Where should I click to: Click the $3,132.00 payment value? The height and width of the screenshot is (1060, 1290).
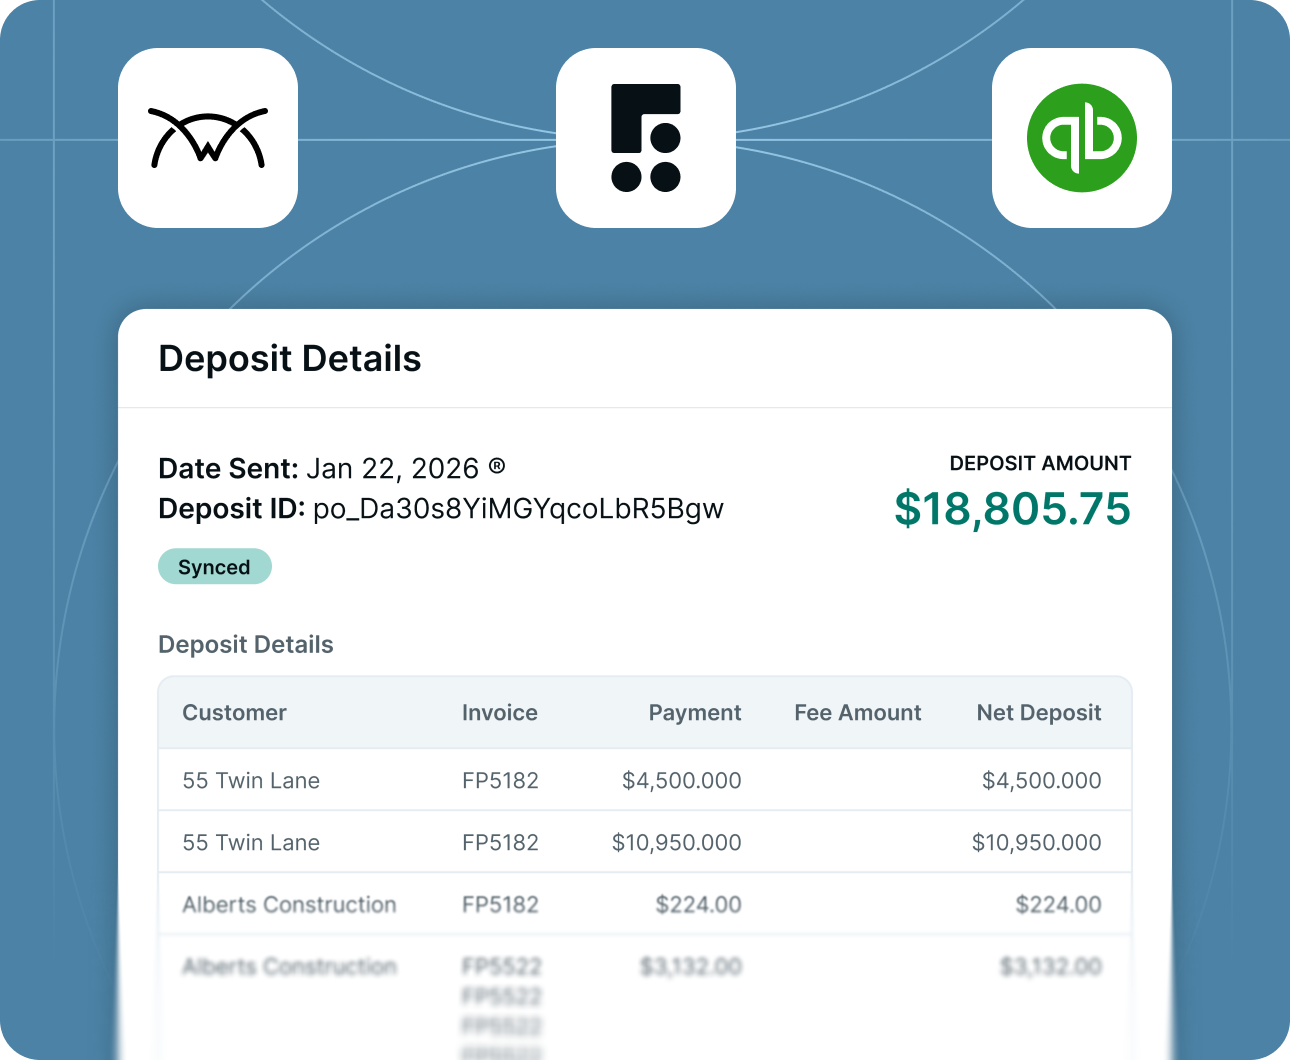pos(691,967)
